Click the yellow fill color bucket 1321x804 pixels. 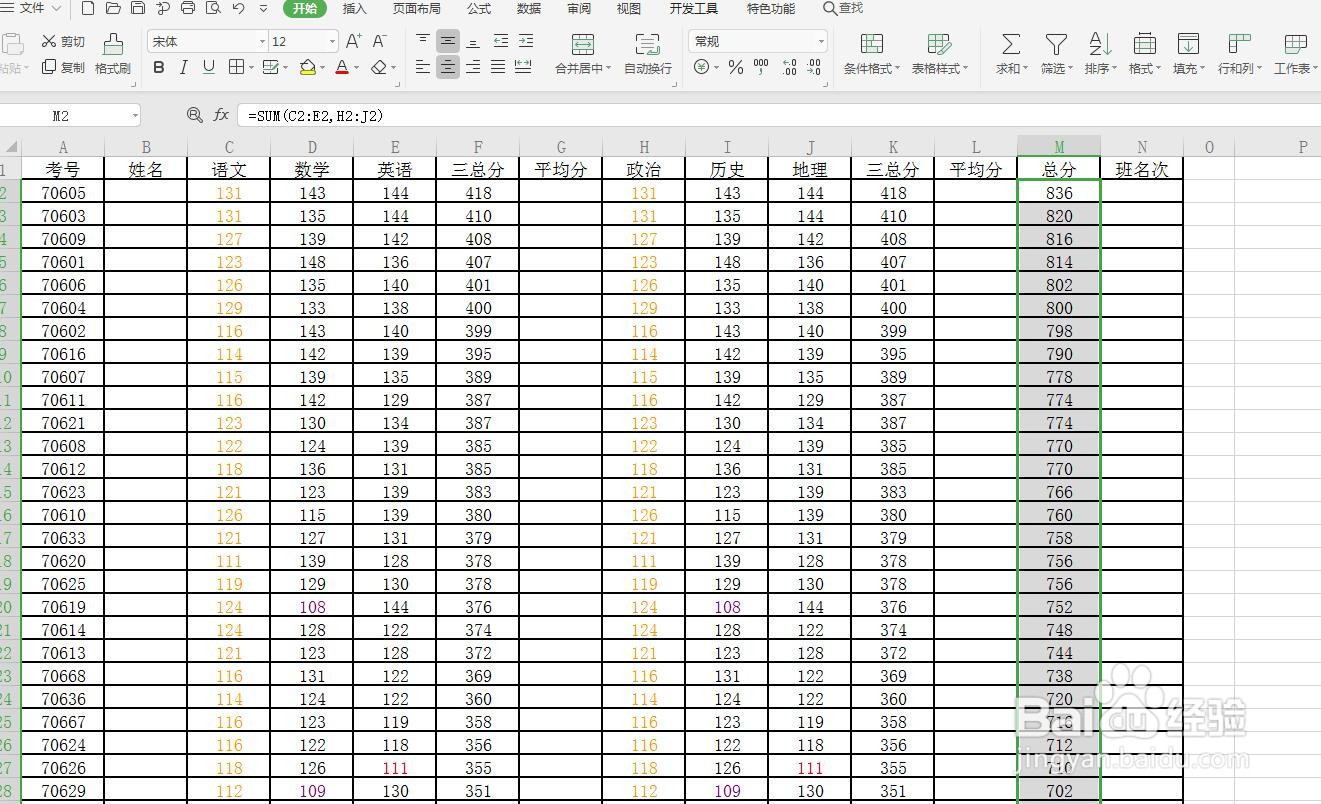click(307, 67)
